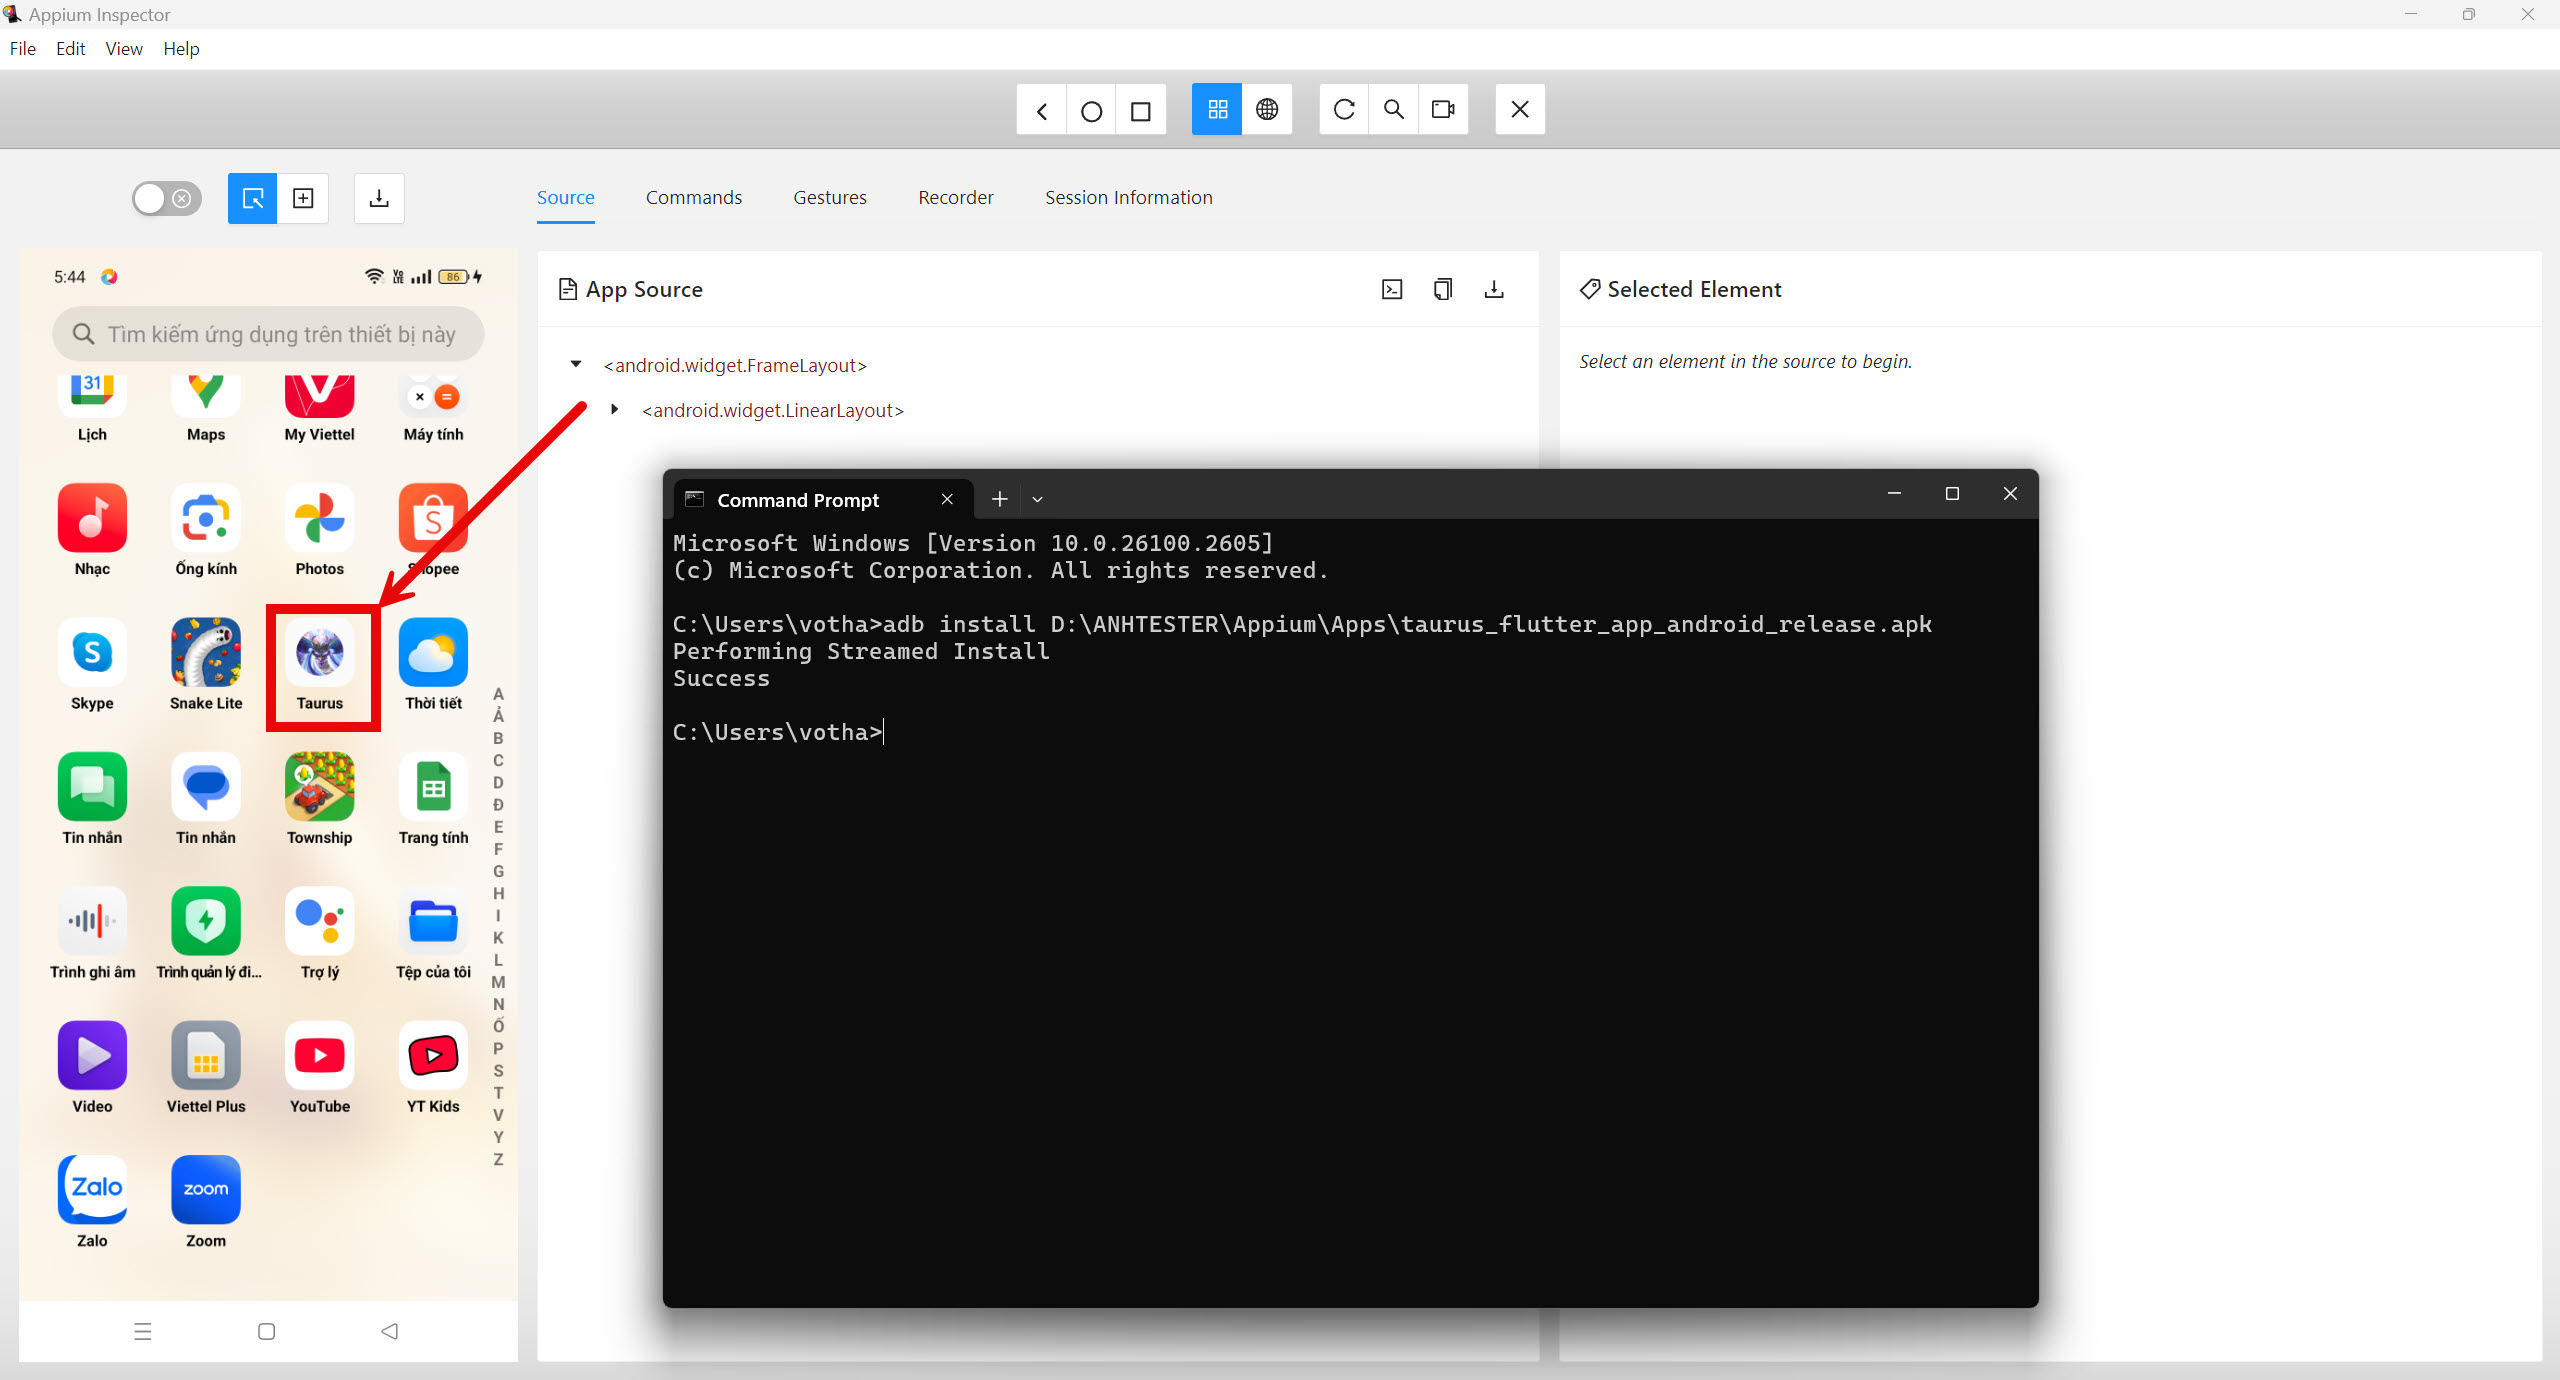Download screenshot icon beside mode buttons
2560x1380 pixels.
379,198
